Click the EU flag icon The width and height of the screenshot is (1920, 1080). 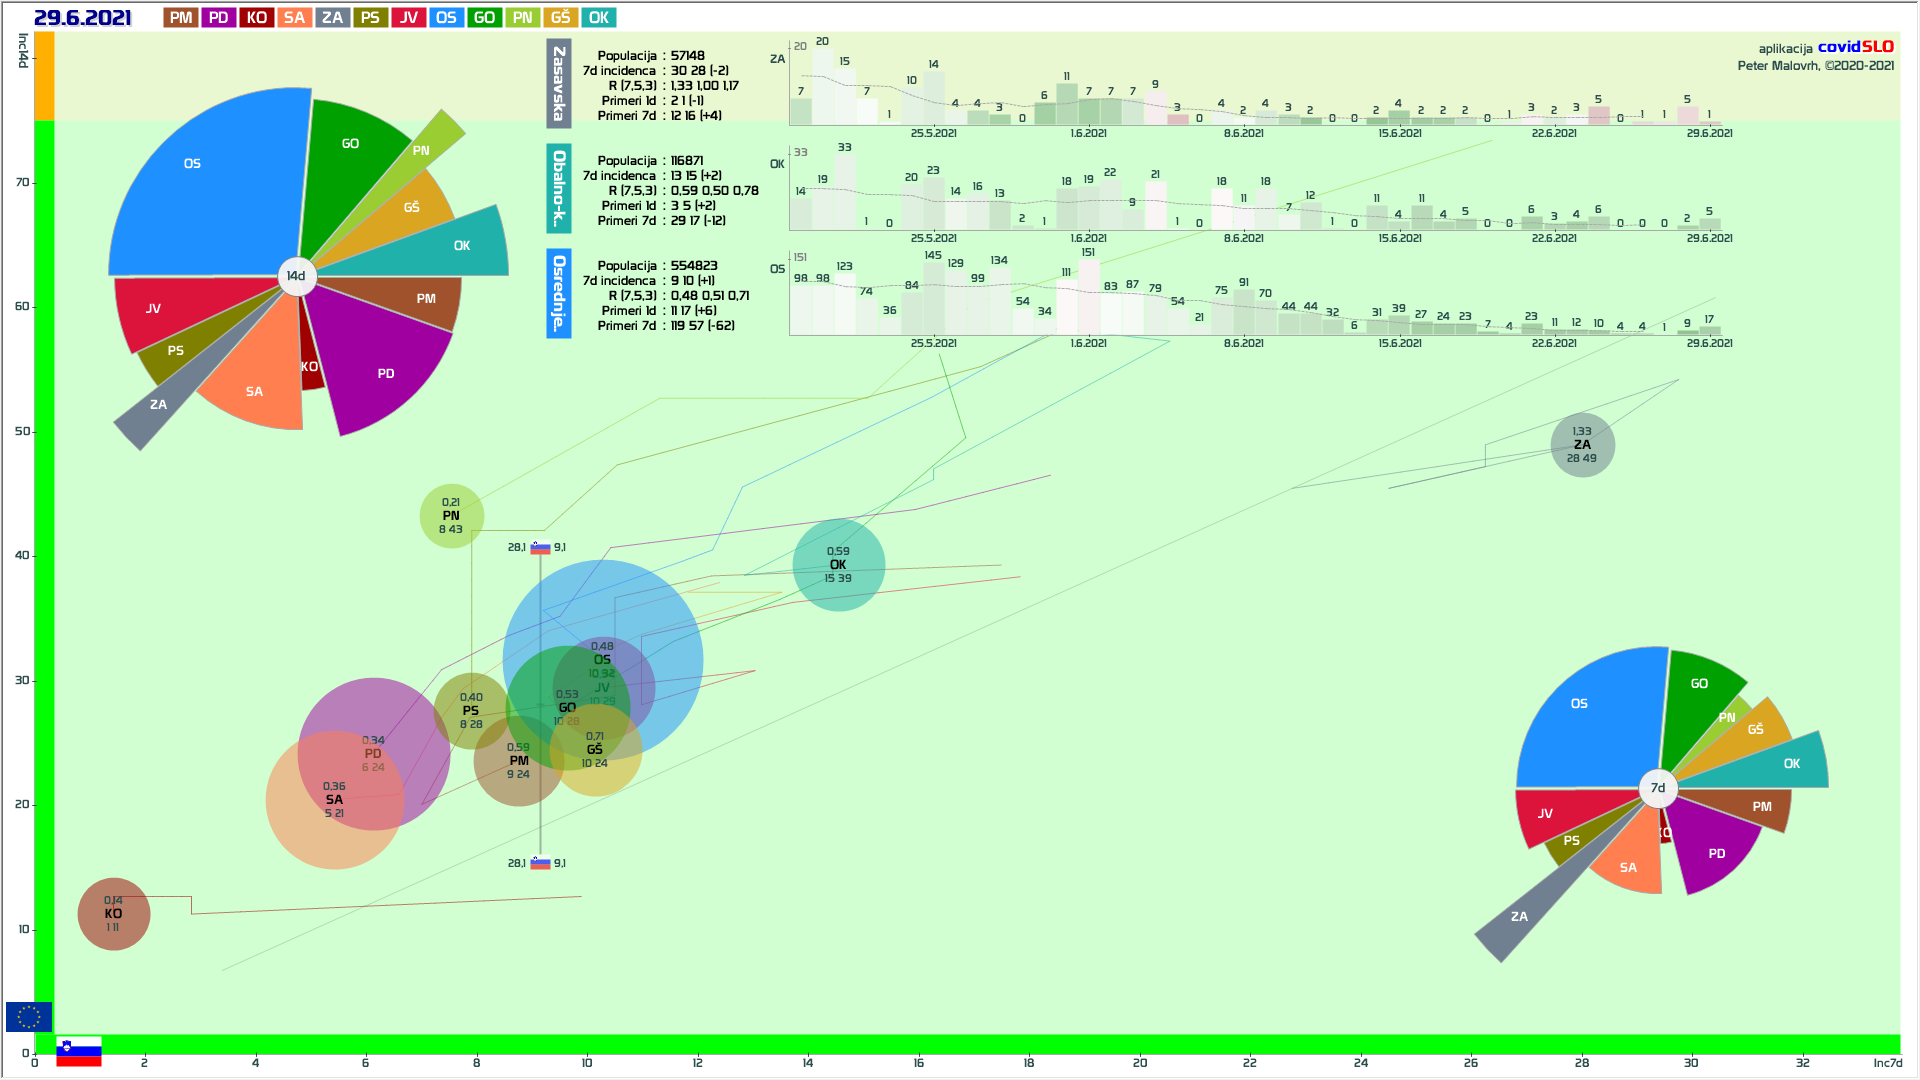pos(28,1017)
